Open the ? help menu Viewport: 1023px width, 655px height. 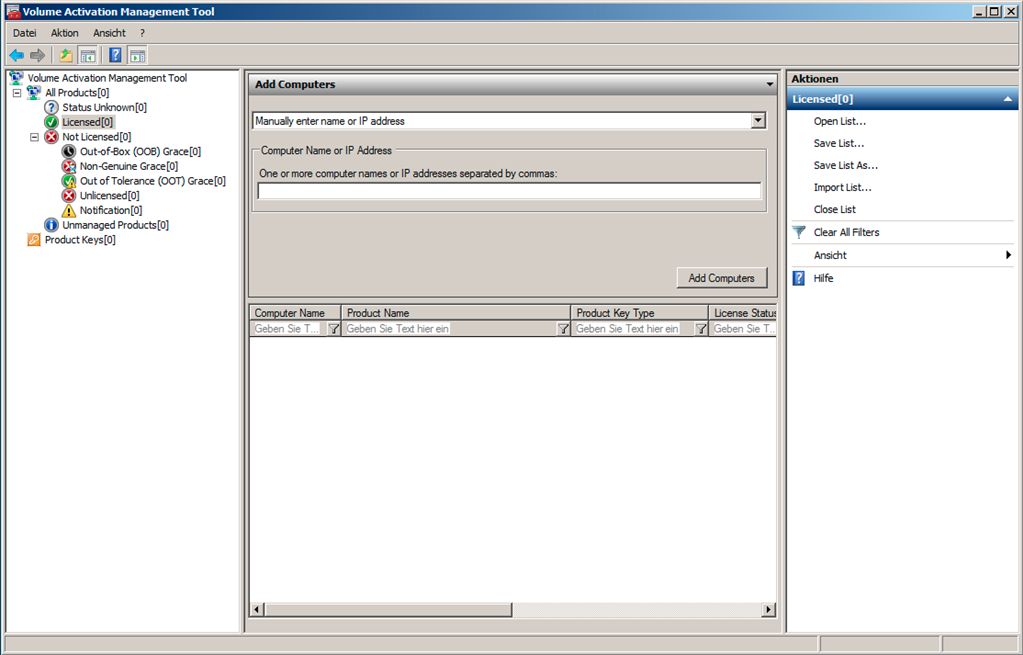[x=142, y=33]
